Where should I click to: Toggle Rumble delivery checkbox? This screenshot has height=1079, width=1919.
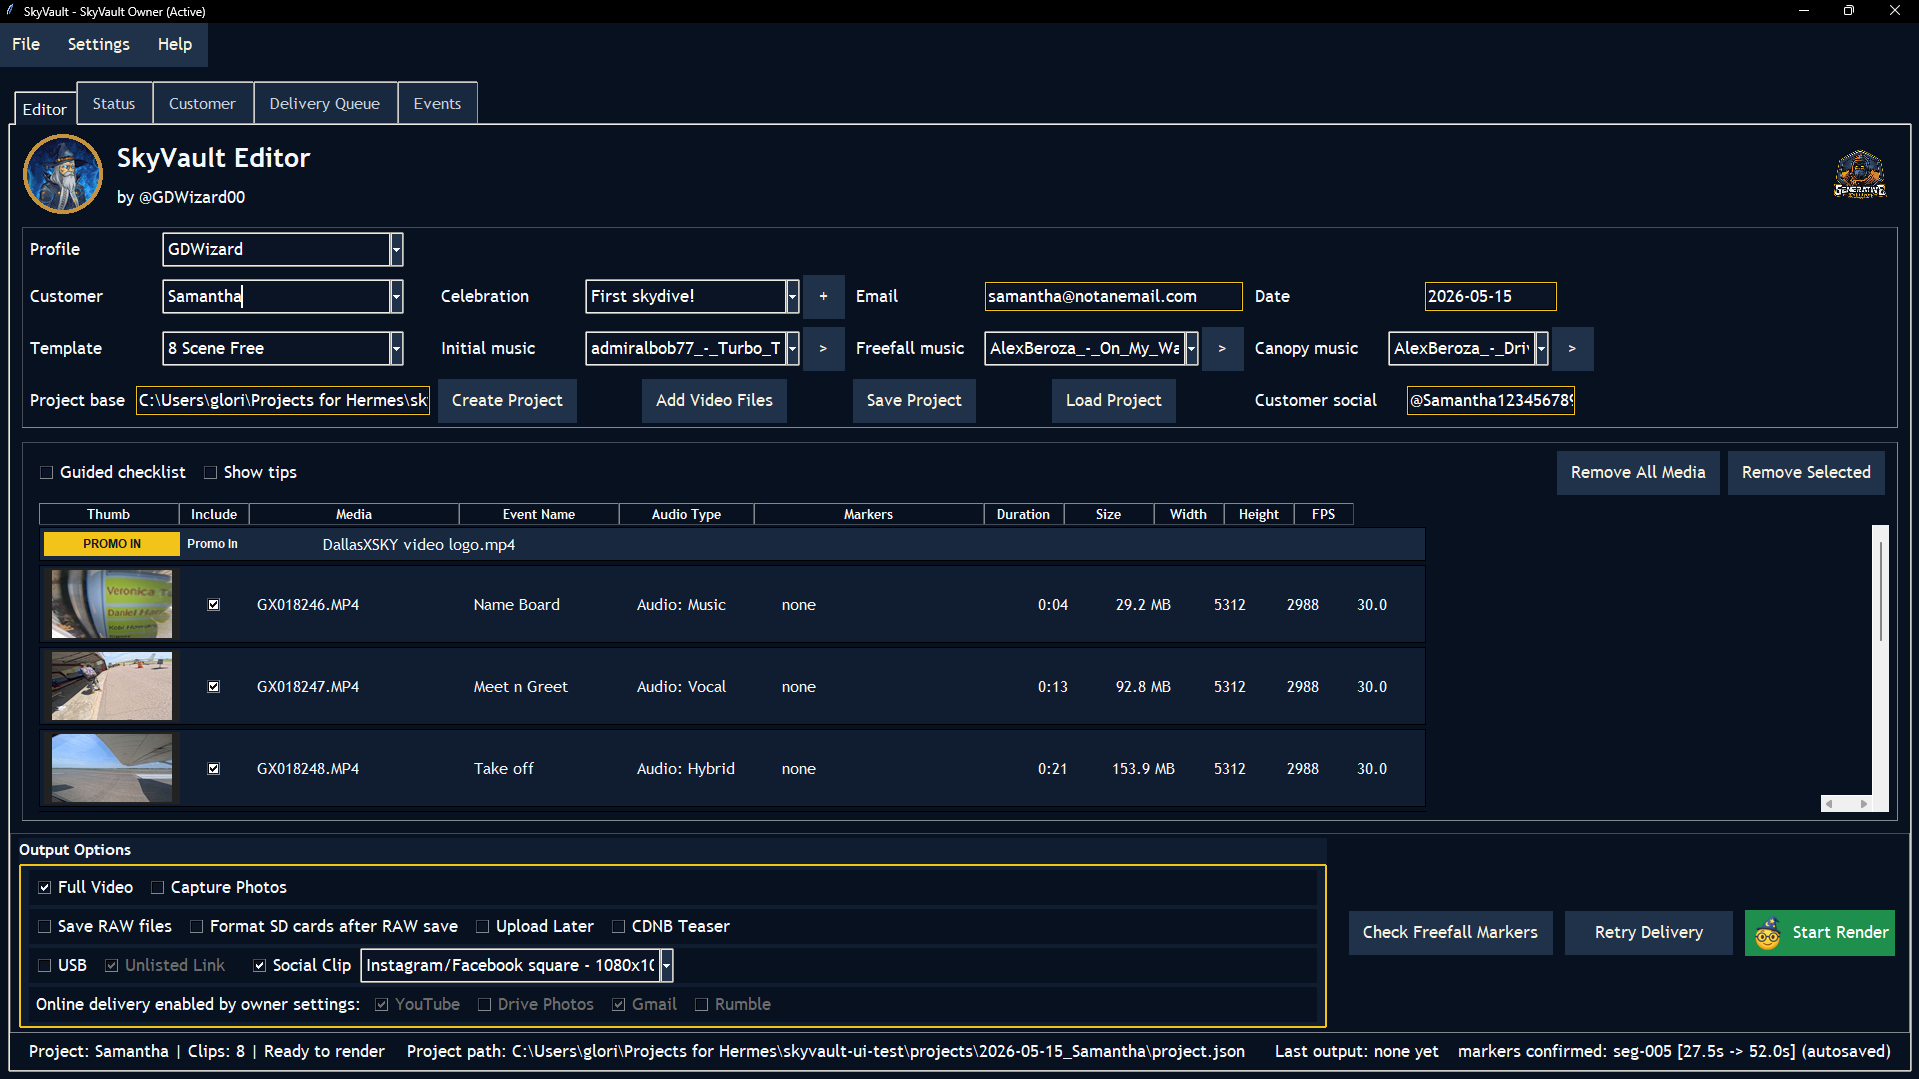(x=701, y=1004)
